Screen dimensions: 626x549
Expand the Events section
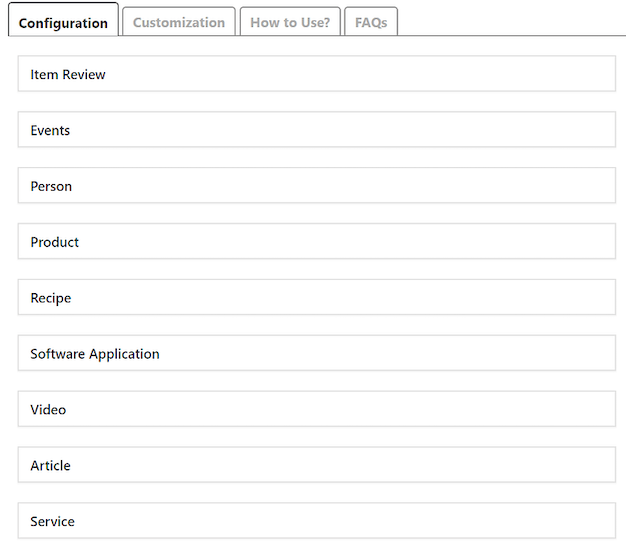coord(317,130)
